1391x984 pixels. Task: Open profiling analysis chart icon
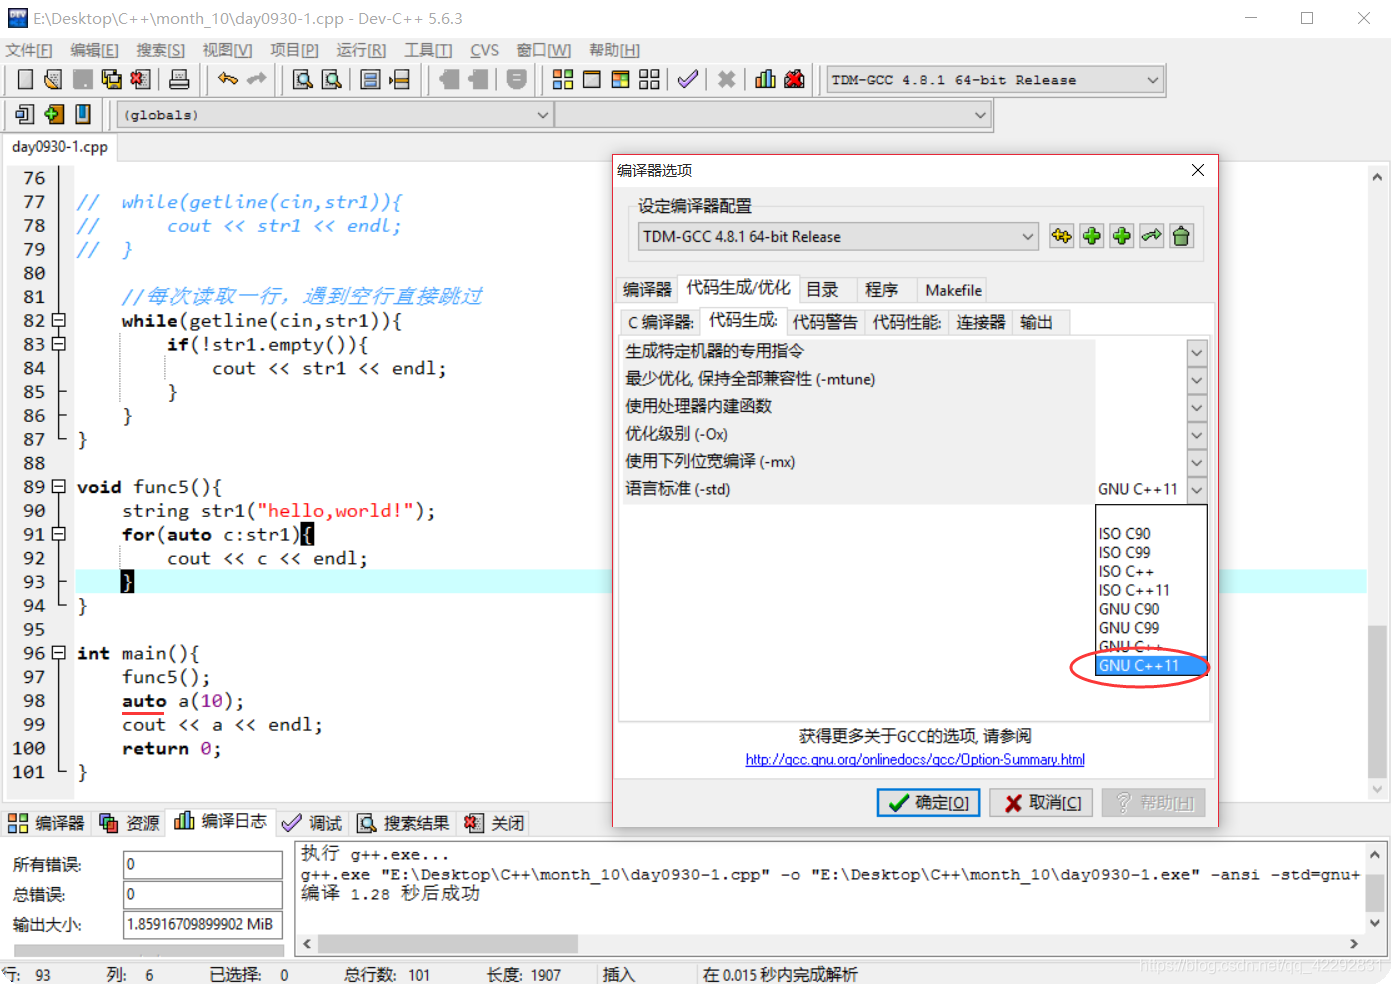click(x=765, y=79)
